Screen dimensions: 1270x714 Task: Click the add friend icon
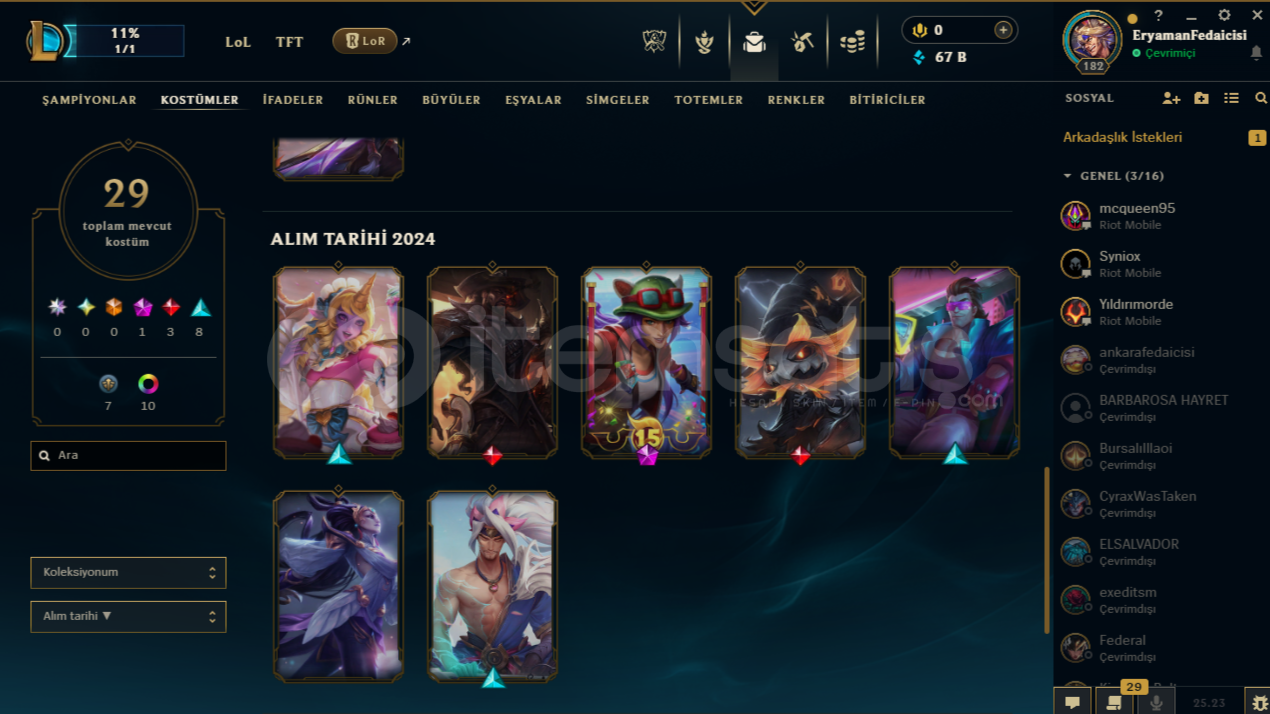pos(1171,98)
